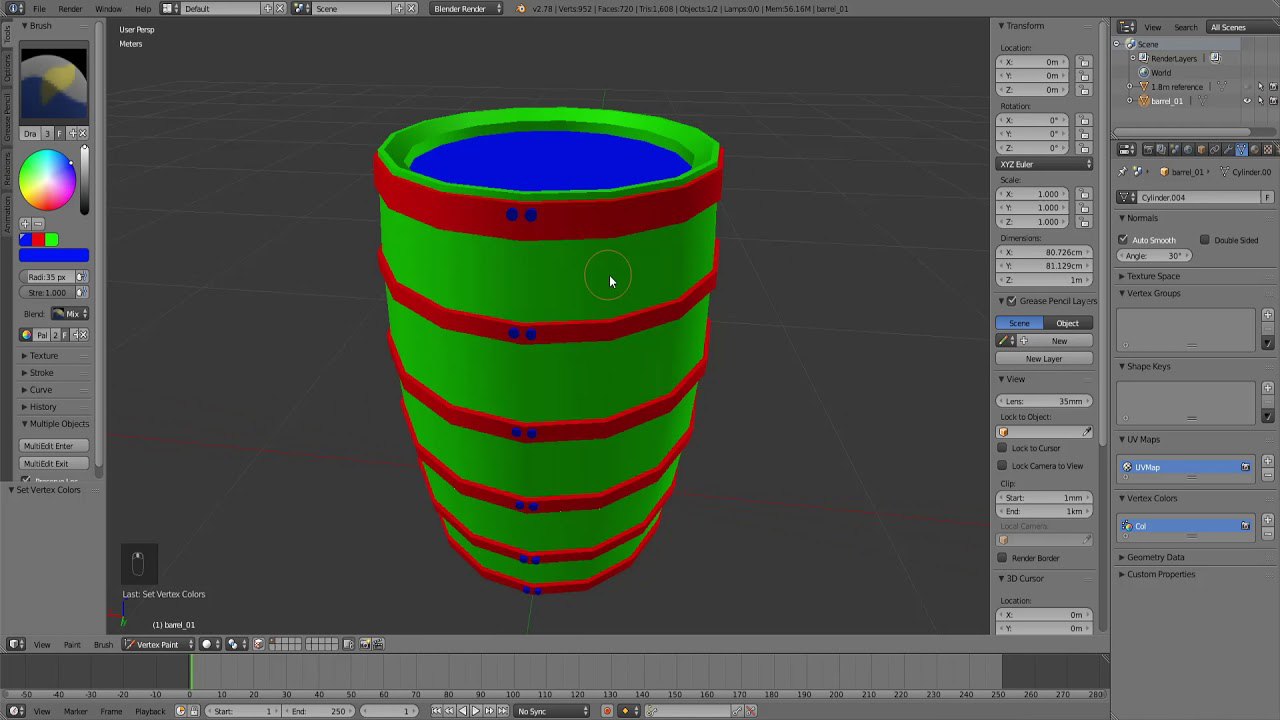The width and height of the screenshot is (1280, 720).
Task: Play the animation forward
Action: [476, 711]
